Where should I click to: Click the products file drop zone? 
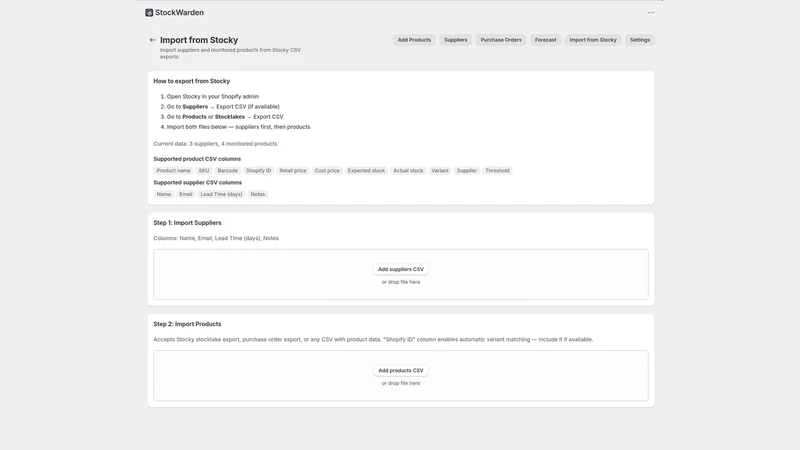(x=401, y=376)
